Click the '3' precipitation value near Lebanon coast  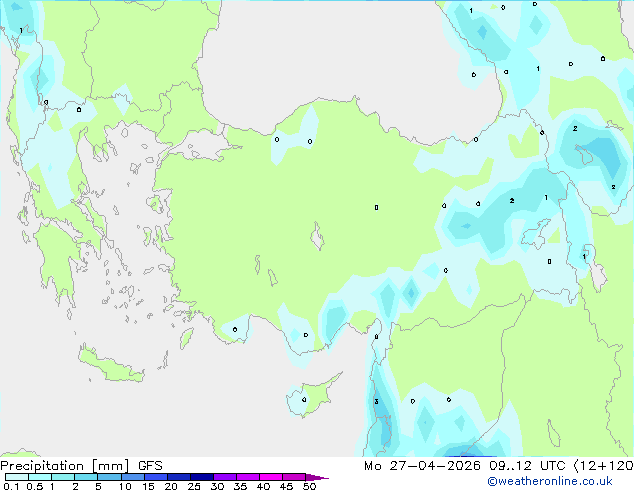click(376, 401)
